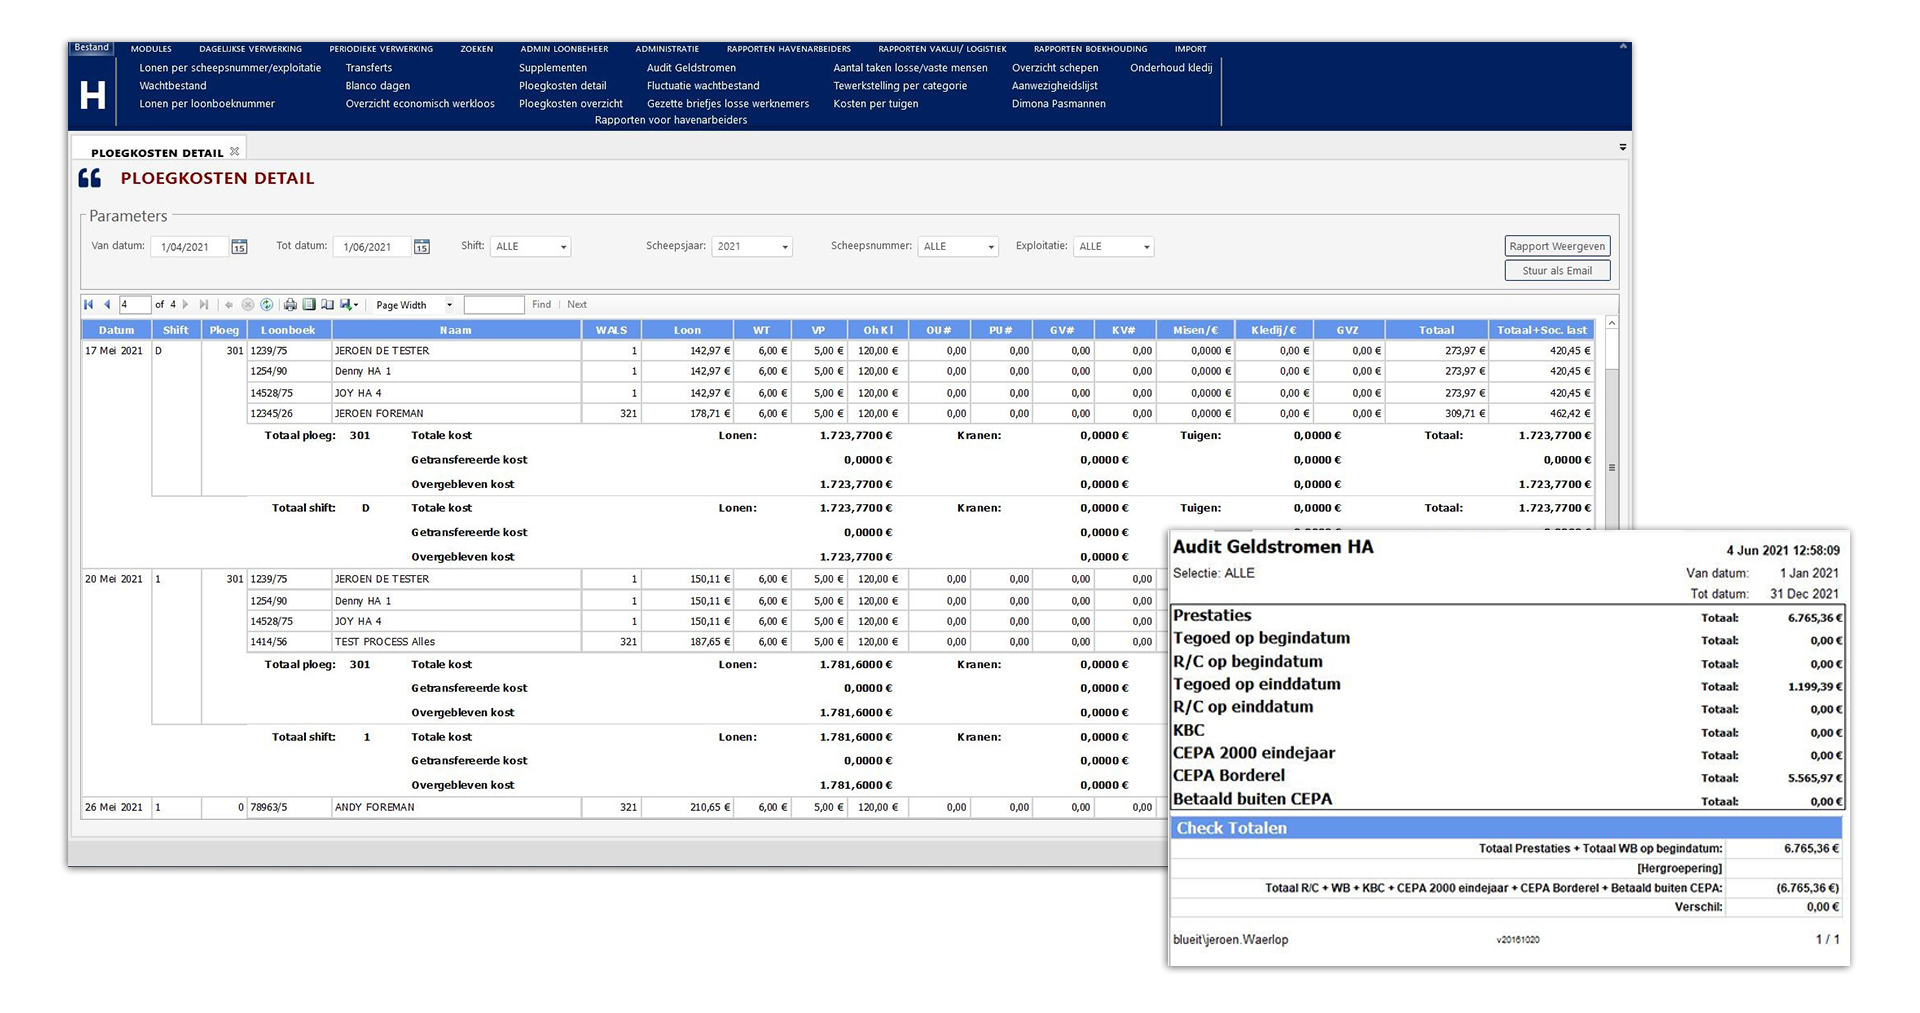This screenshot has height=1013, width=1920.
Task: Open Bestand menu
Action: point(92,48)
